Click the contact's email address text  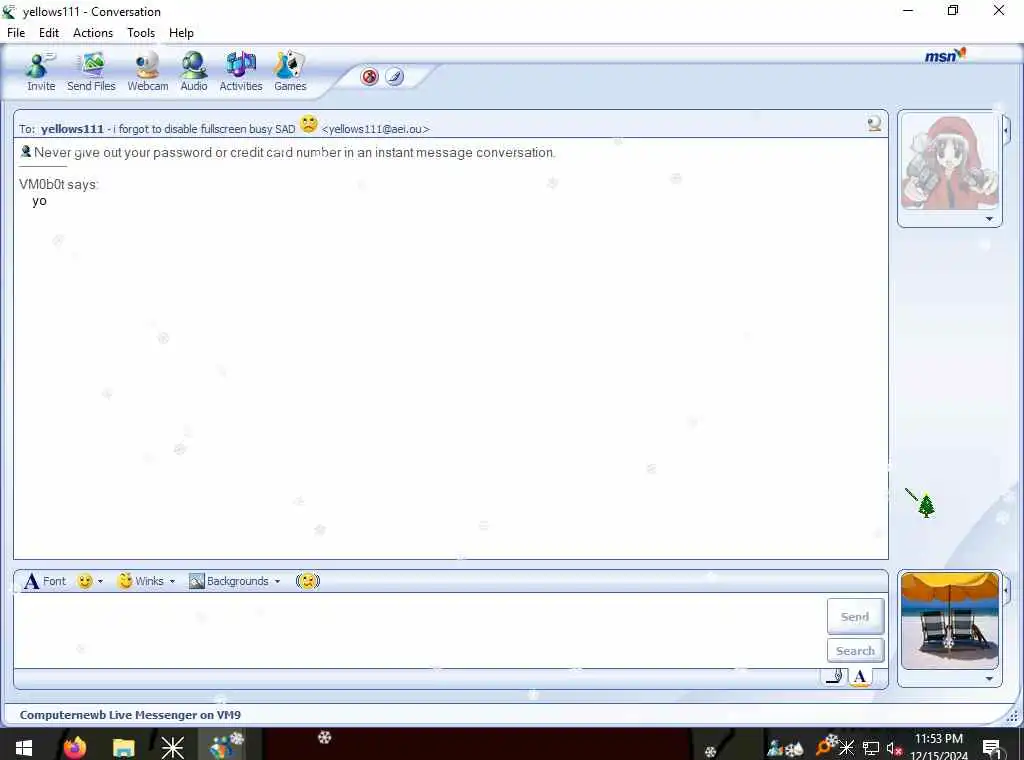tap(376, 129)
